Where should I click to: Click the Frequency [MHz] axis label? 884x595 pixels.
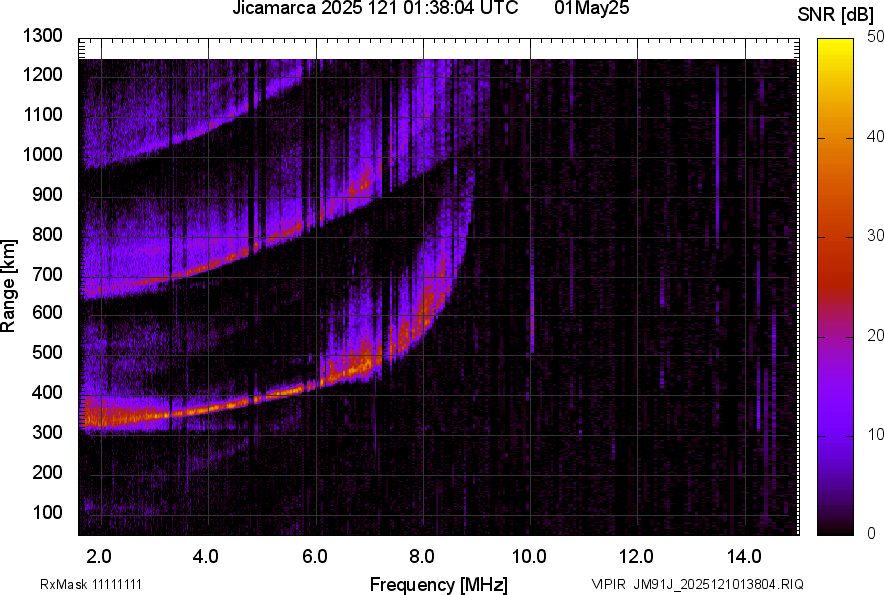coord(439,584)
